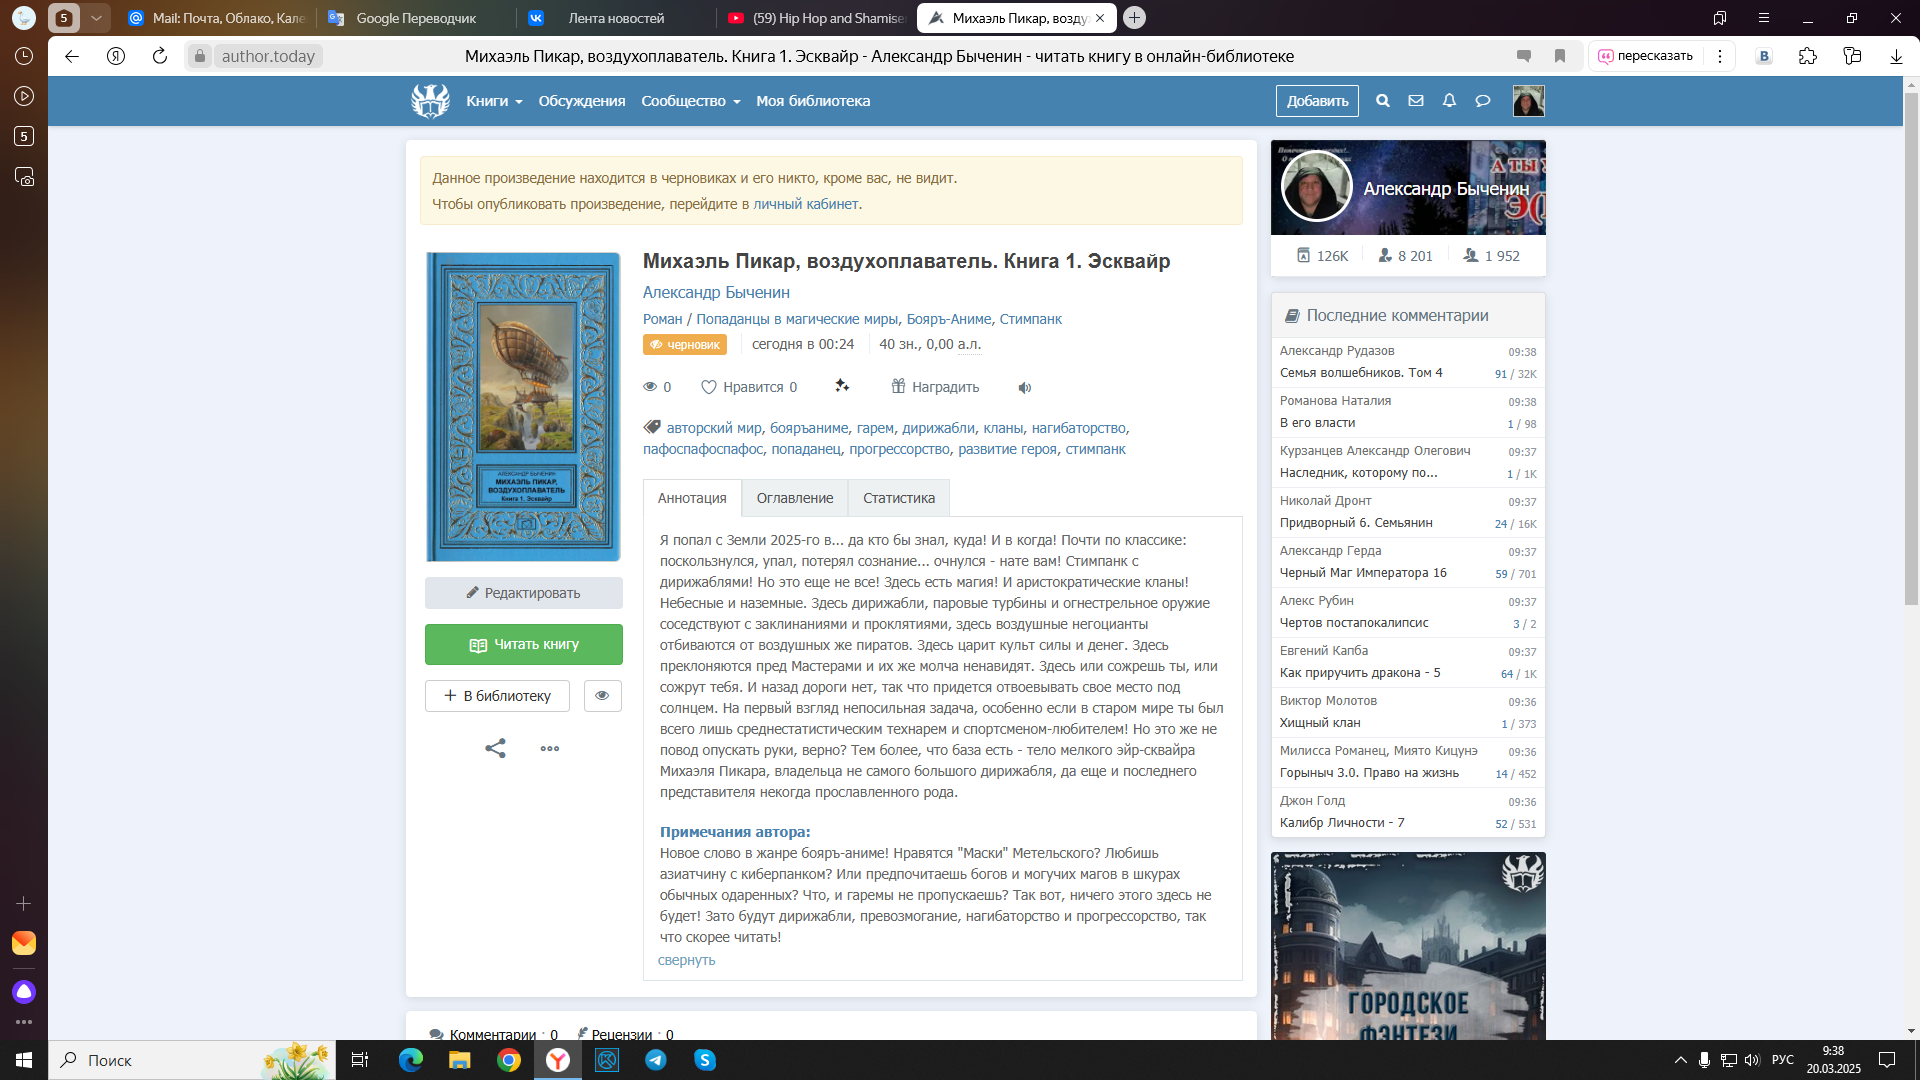The width and height of the screenshot is (1920, 1080).
Task: Collapse annotation via свернуть link
Action: (686, 960)
